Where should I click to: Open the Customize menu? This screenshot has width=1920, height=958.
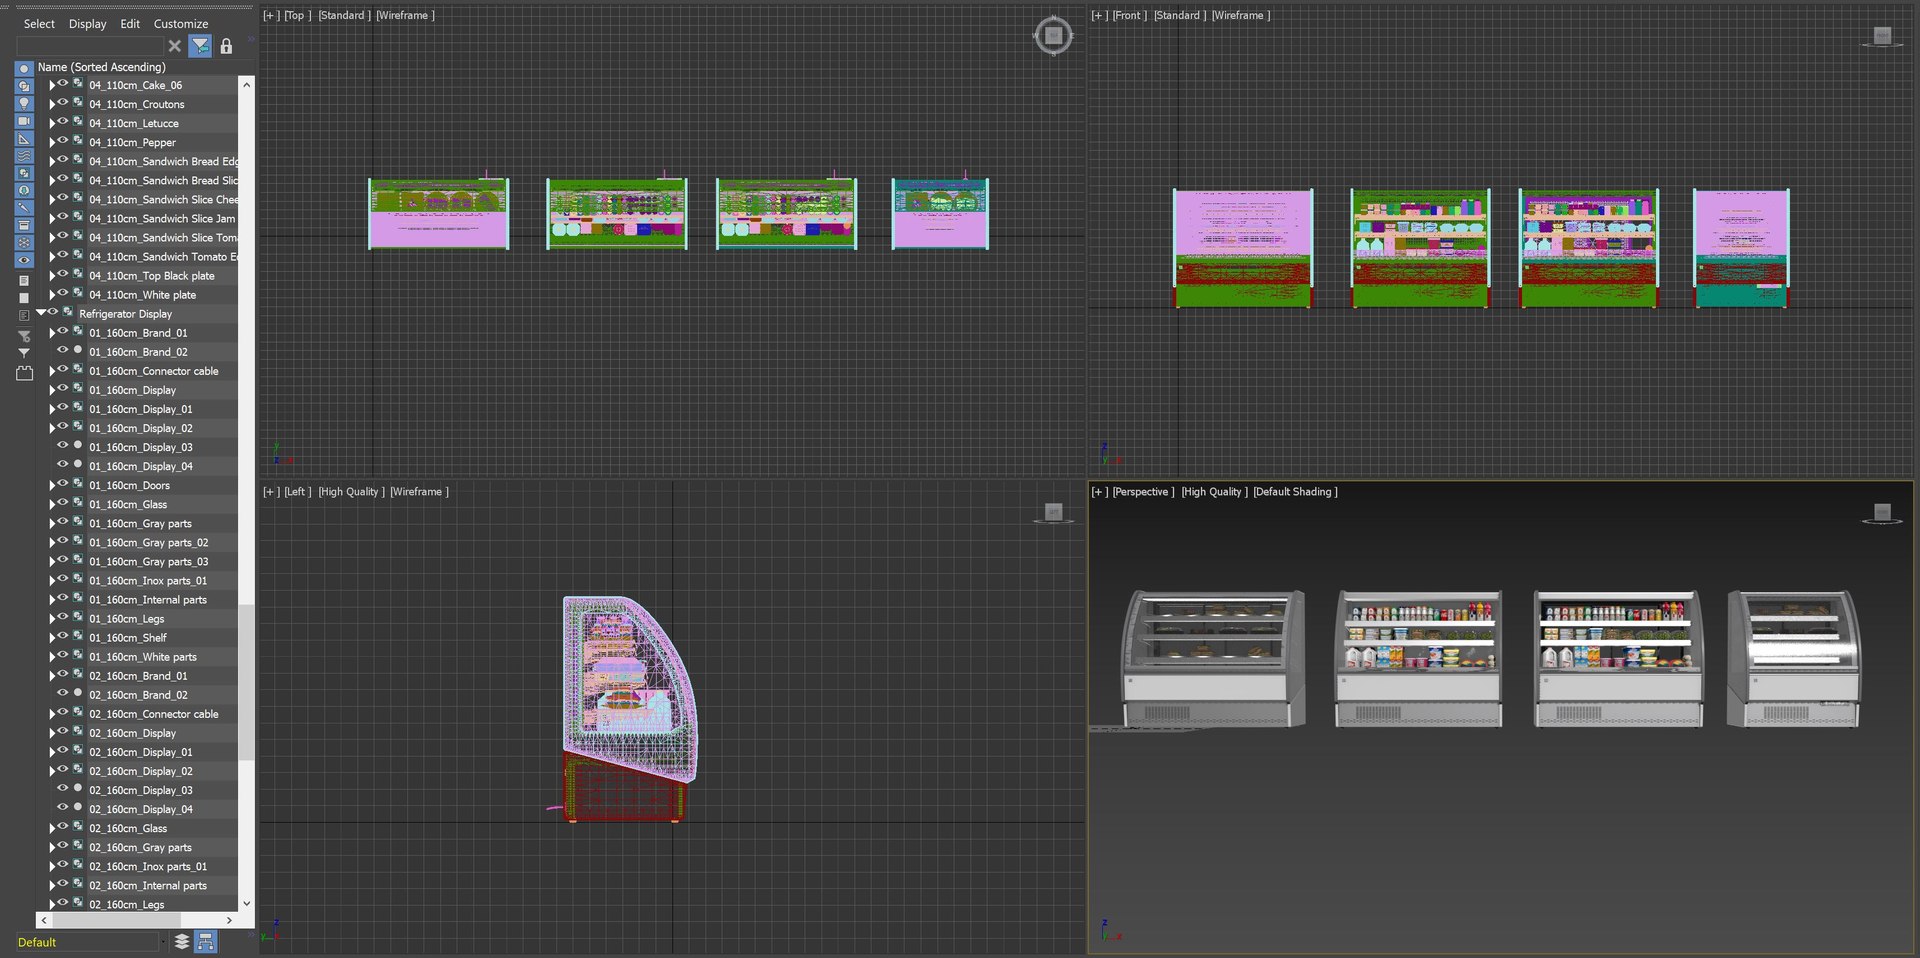click(181, 23)
